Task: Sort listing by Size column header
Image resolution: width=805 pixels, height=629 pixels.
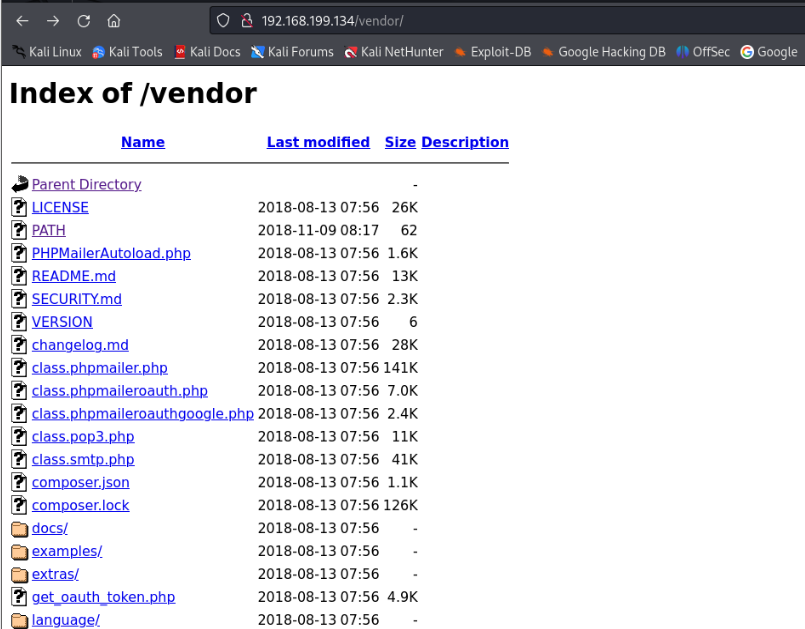Action: (x=400, y=142)
